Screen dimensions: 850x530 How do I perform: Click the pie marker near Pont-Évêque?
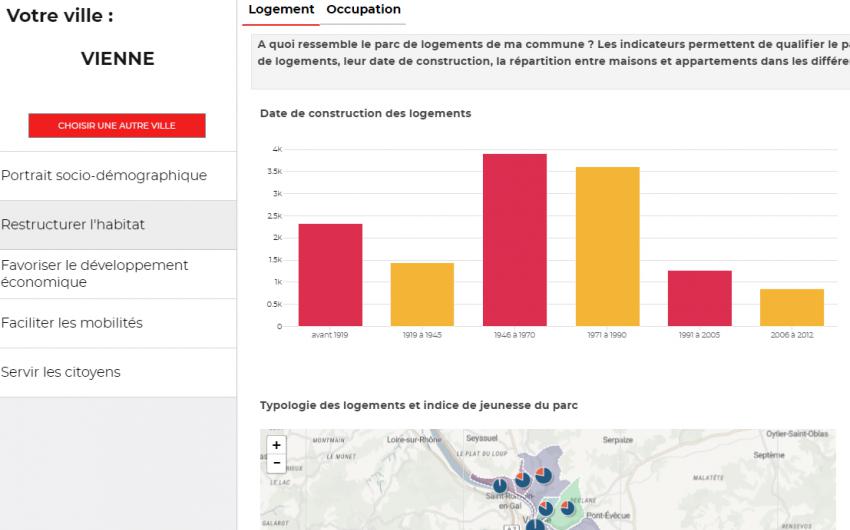coord(567,508)
